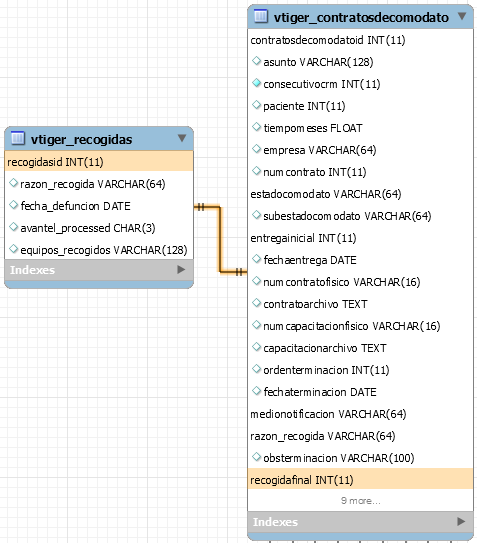This screenshot has height=543, width=477.
Task: Click diamond icon beside contratoarchivo TEXT
Action: (256, 303)
